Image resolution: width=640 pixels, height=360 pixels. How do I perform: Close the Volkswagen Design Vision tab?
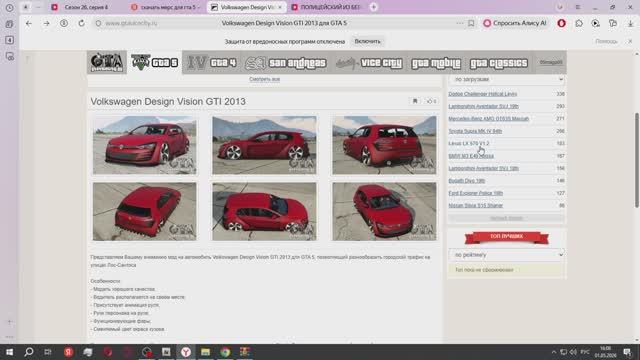click(280, 7)
